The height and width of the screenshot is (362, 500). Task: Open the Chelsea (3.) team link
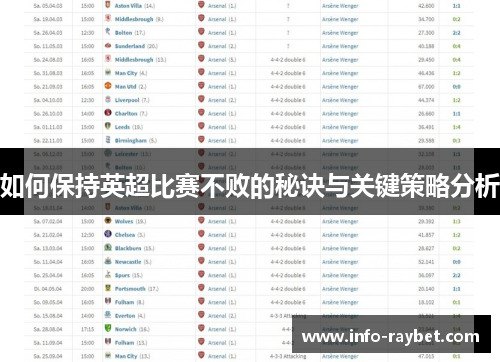pyautogui.click(x=125, y=235)
